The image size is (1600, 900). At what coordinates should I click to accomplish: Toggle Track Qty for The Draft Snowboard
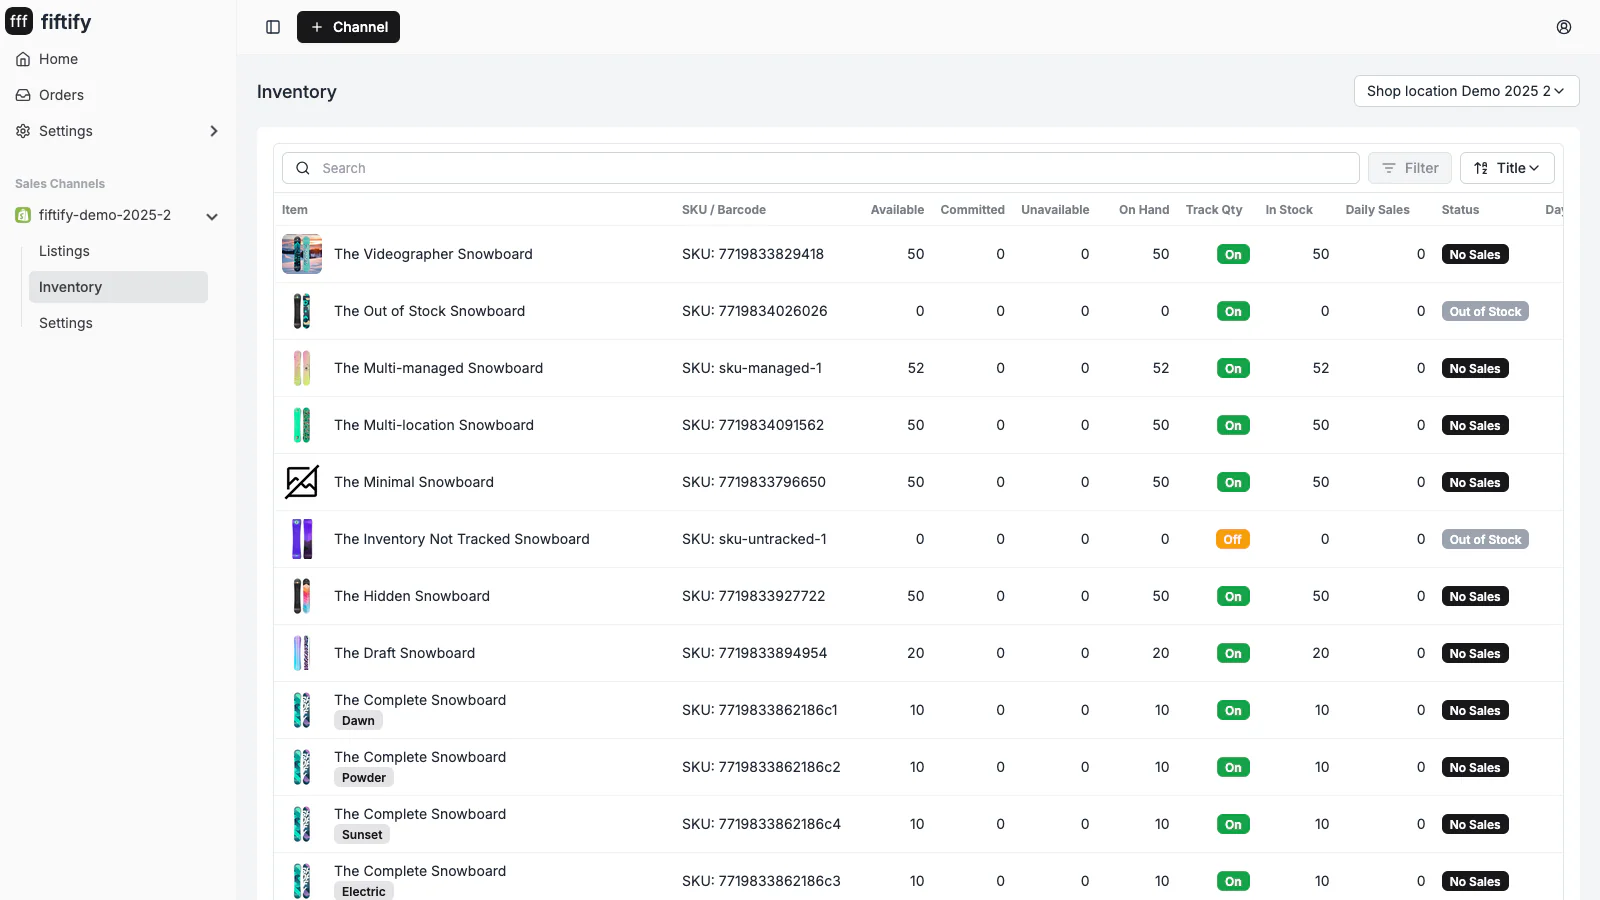(1233, 653)
